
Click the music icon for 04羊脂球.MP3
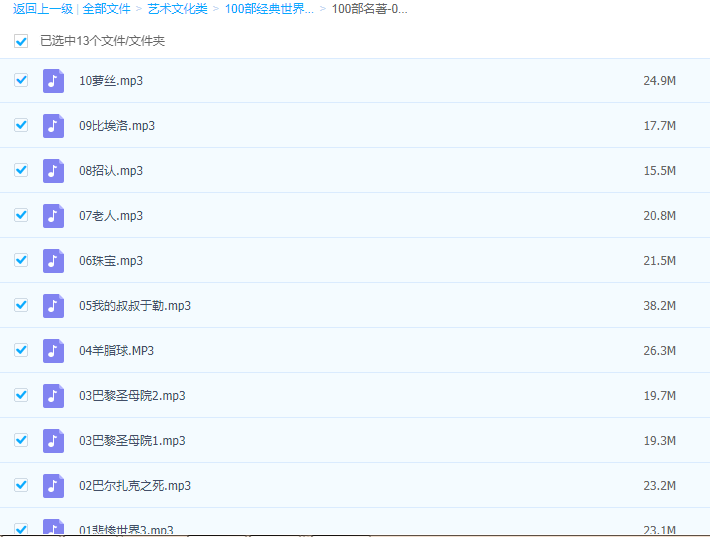point(54,351)
